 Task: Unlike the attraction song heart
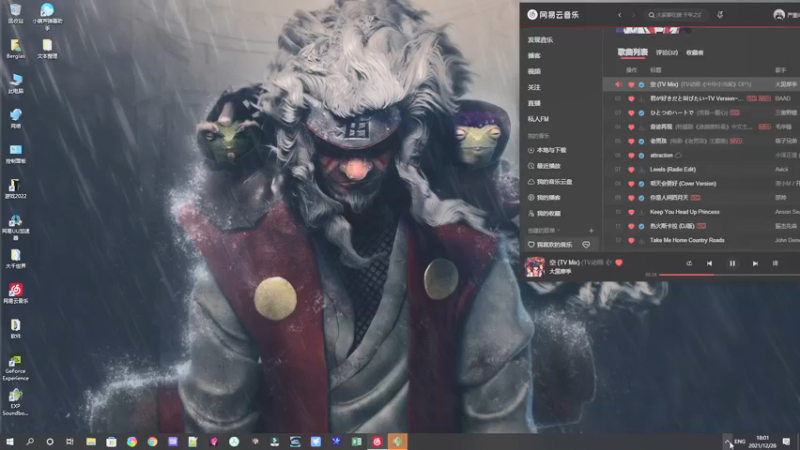tap(631, 156)
